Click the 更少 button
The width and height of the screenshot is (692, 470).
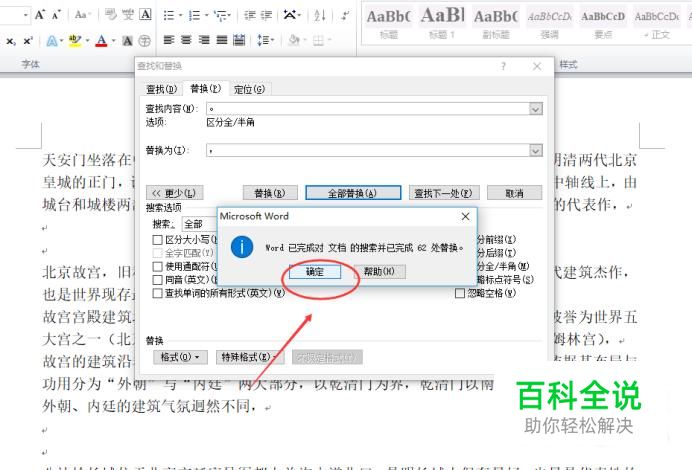pos(174,193)
